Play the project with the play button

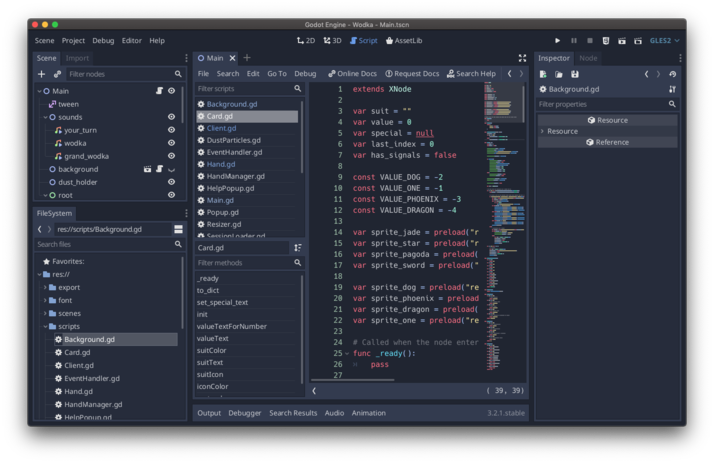coord(557,41)
